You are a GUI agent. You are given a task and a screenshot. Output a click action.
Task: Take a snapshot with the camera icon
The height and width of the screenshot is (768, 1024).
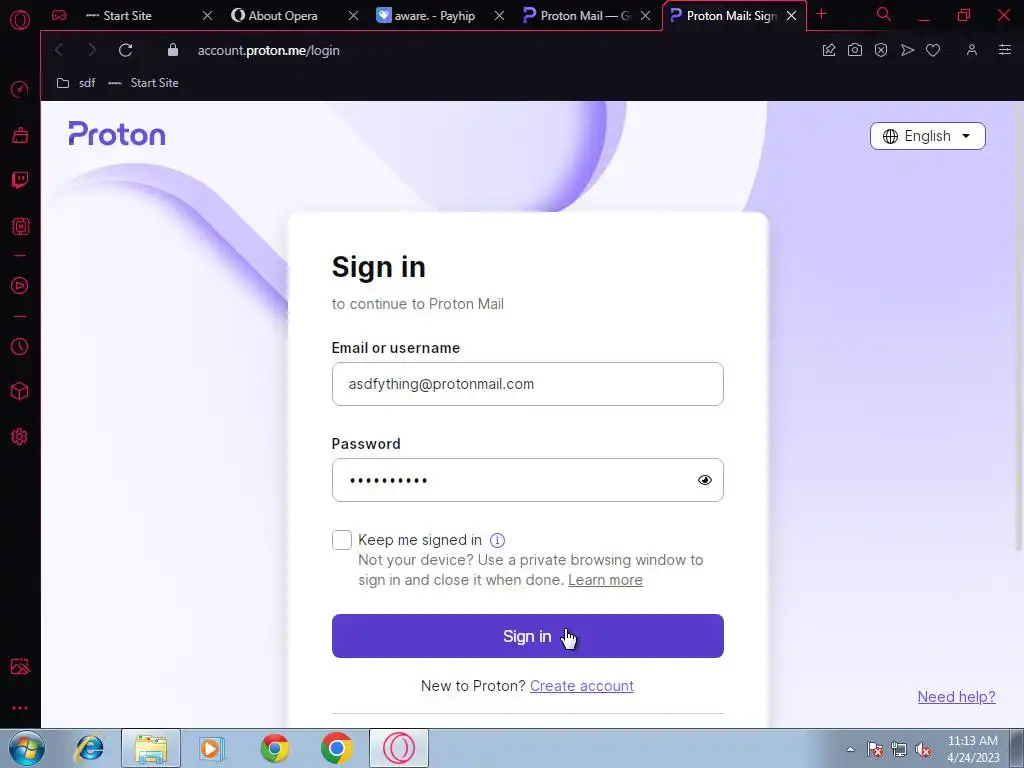854,50
